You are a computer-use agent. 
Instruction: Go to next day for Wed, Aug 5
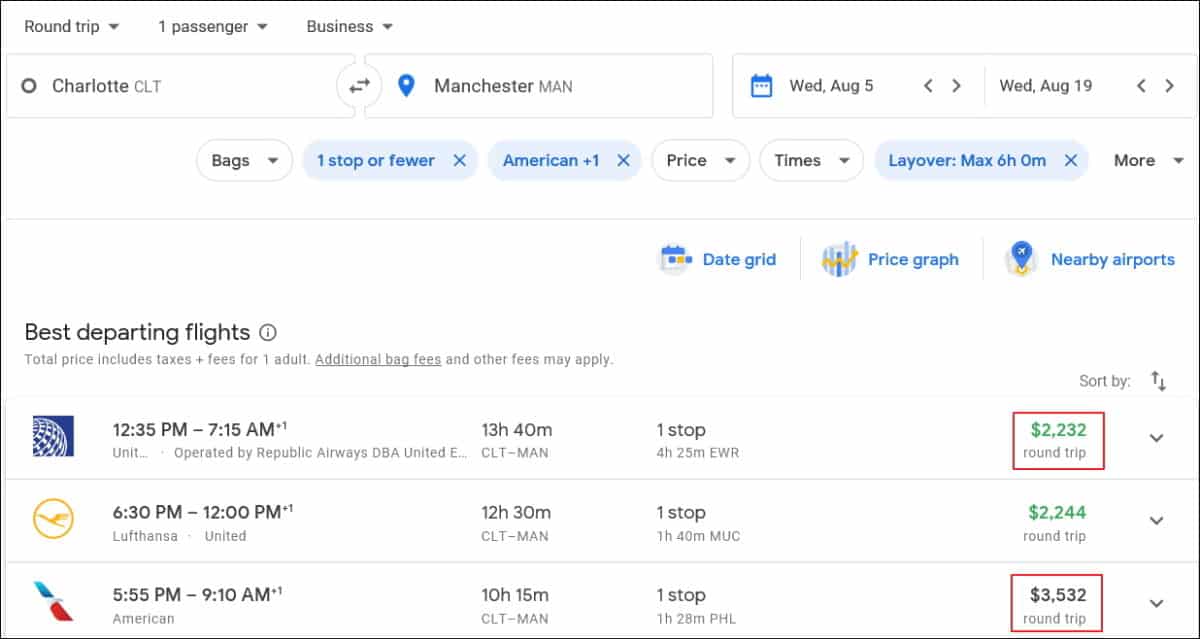pos(956,86)
